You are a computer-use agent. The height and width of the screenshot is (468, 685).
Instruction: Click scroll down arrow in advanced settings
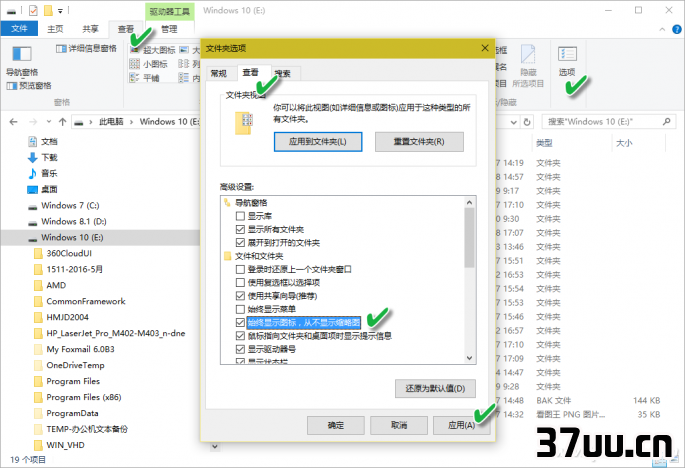(x=470, y=358)
